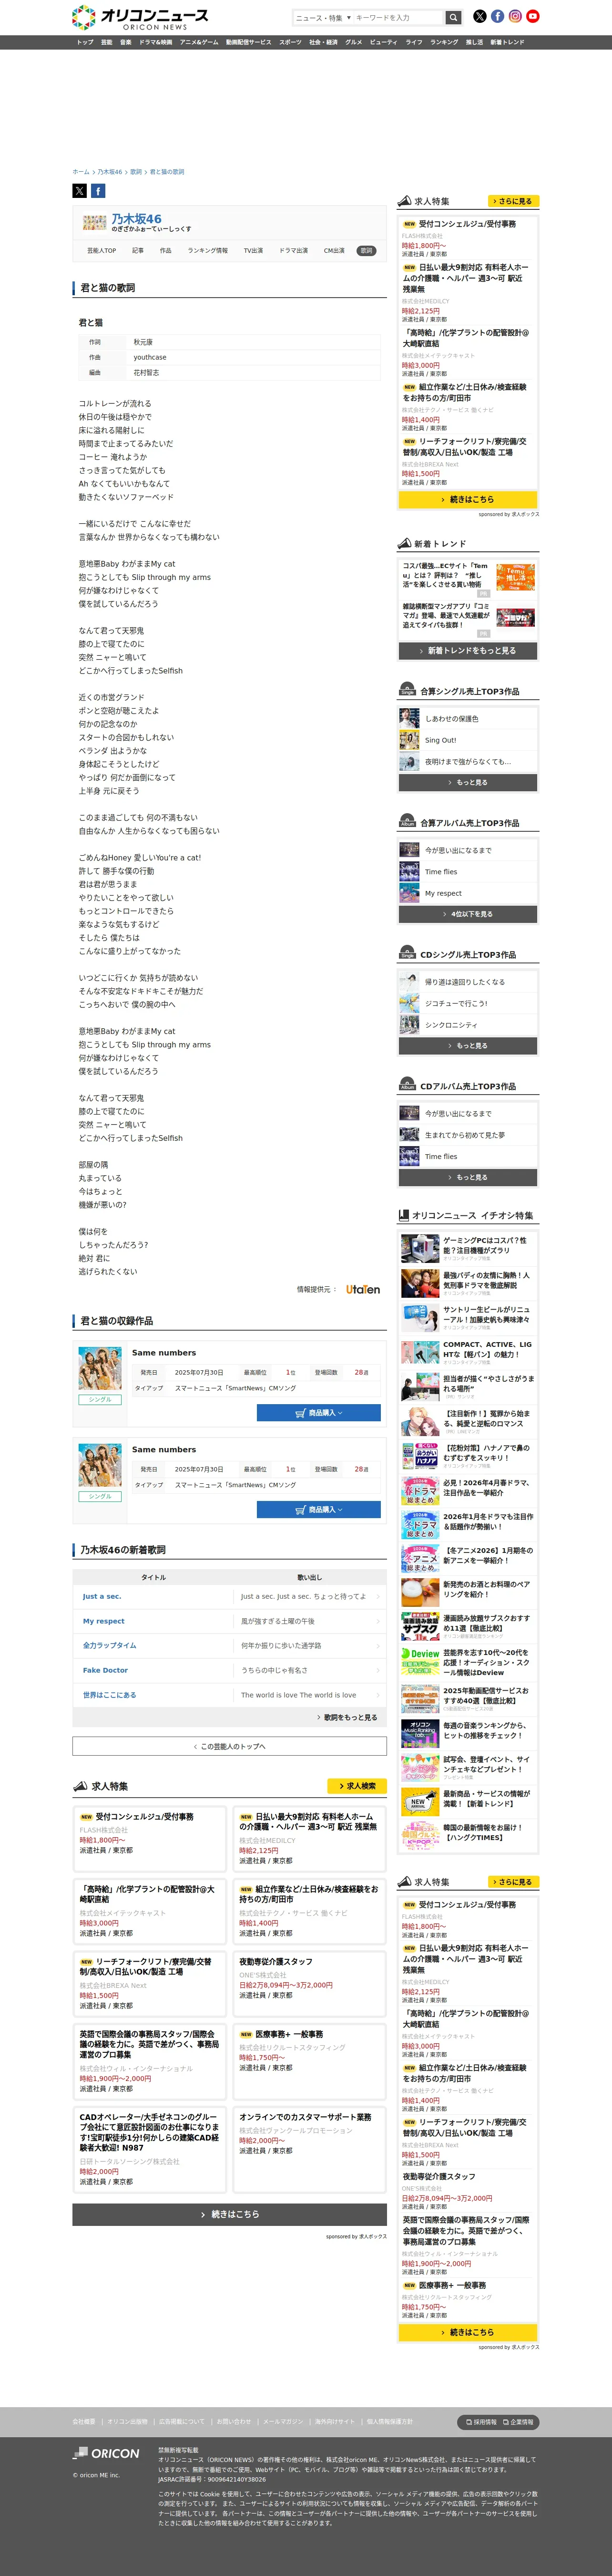
Task: Click メールマガジン footer link
Action: [x=283, y=2421]
